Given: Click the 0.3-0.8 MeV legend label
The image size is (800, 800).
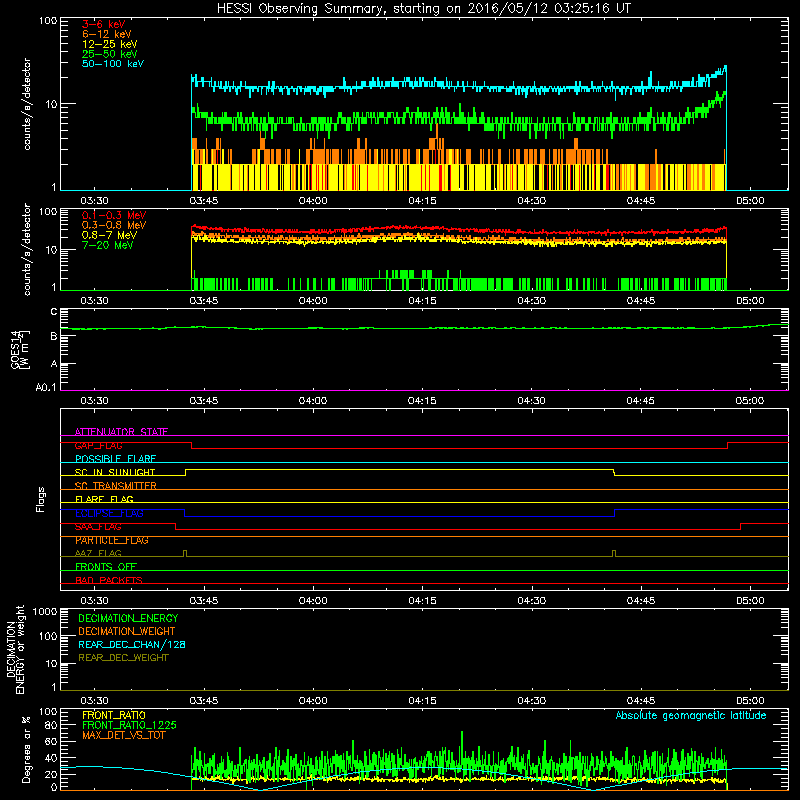Looking at the screenshot, I should click(114, 225).
